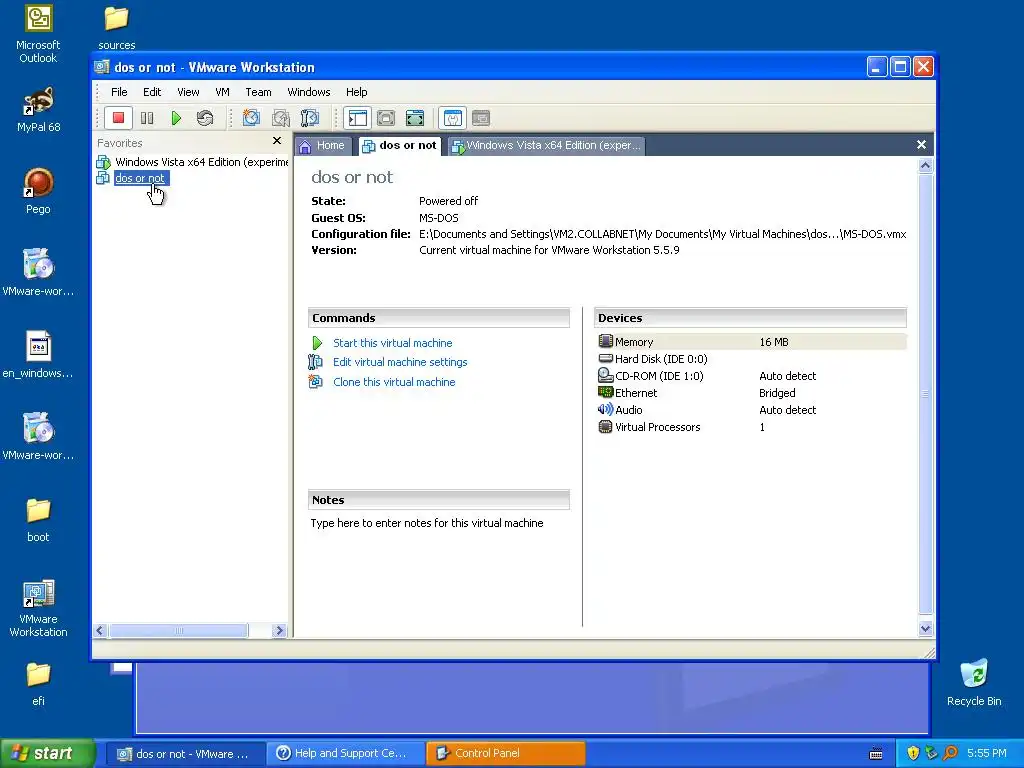The image size is (1024, 768).
Task: Click 'Clone this virtual machine' link
Action: [394, 382]
